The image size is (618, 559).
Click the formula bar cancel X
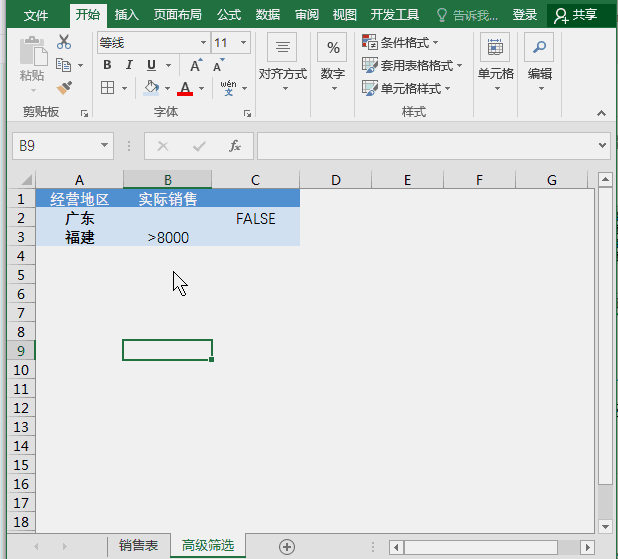coord(163,146)
